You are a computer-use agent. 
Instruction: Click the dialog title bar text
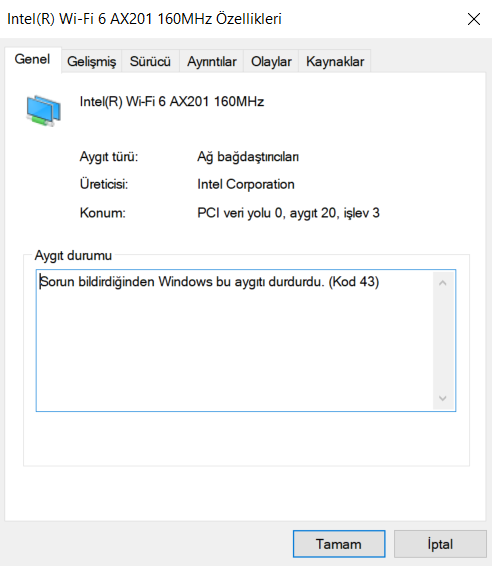pyautogui.click(x=144, y=19)
